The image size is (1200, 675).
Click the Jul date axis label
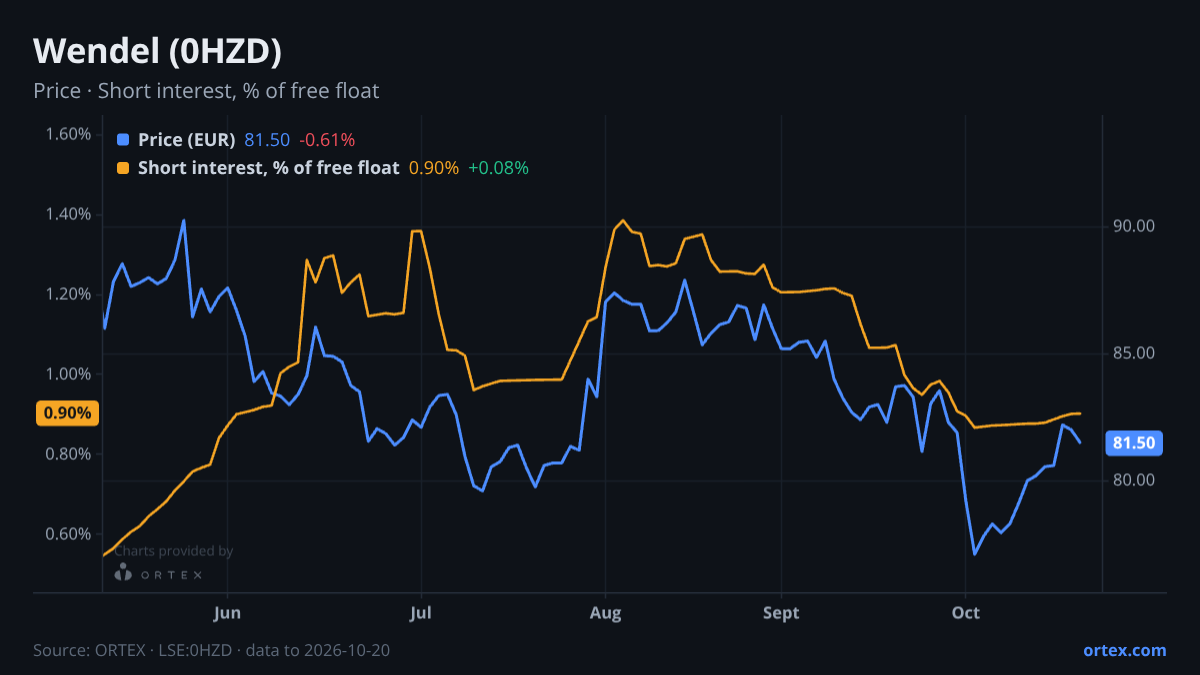click(421, 613)
